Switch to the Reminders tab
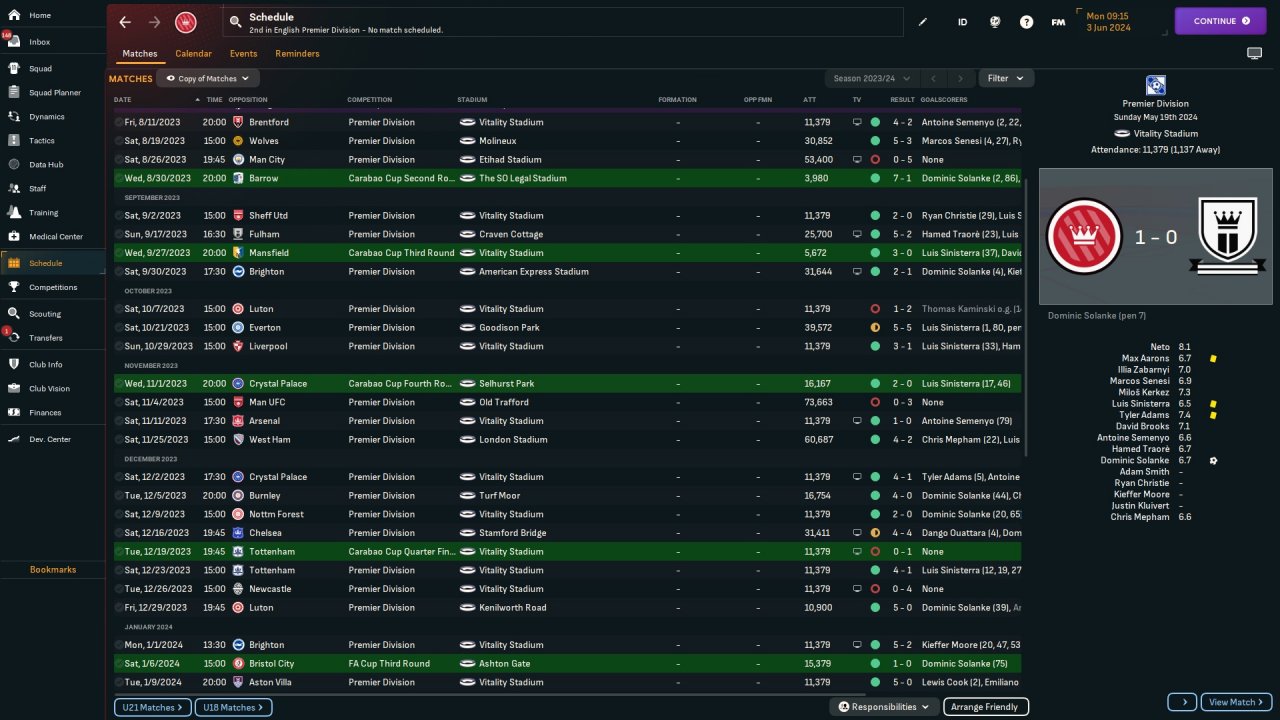The height and width of the screenshot is (720, 1280). (297, 54)
